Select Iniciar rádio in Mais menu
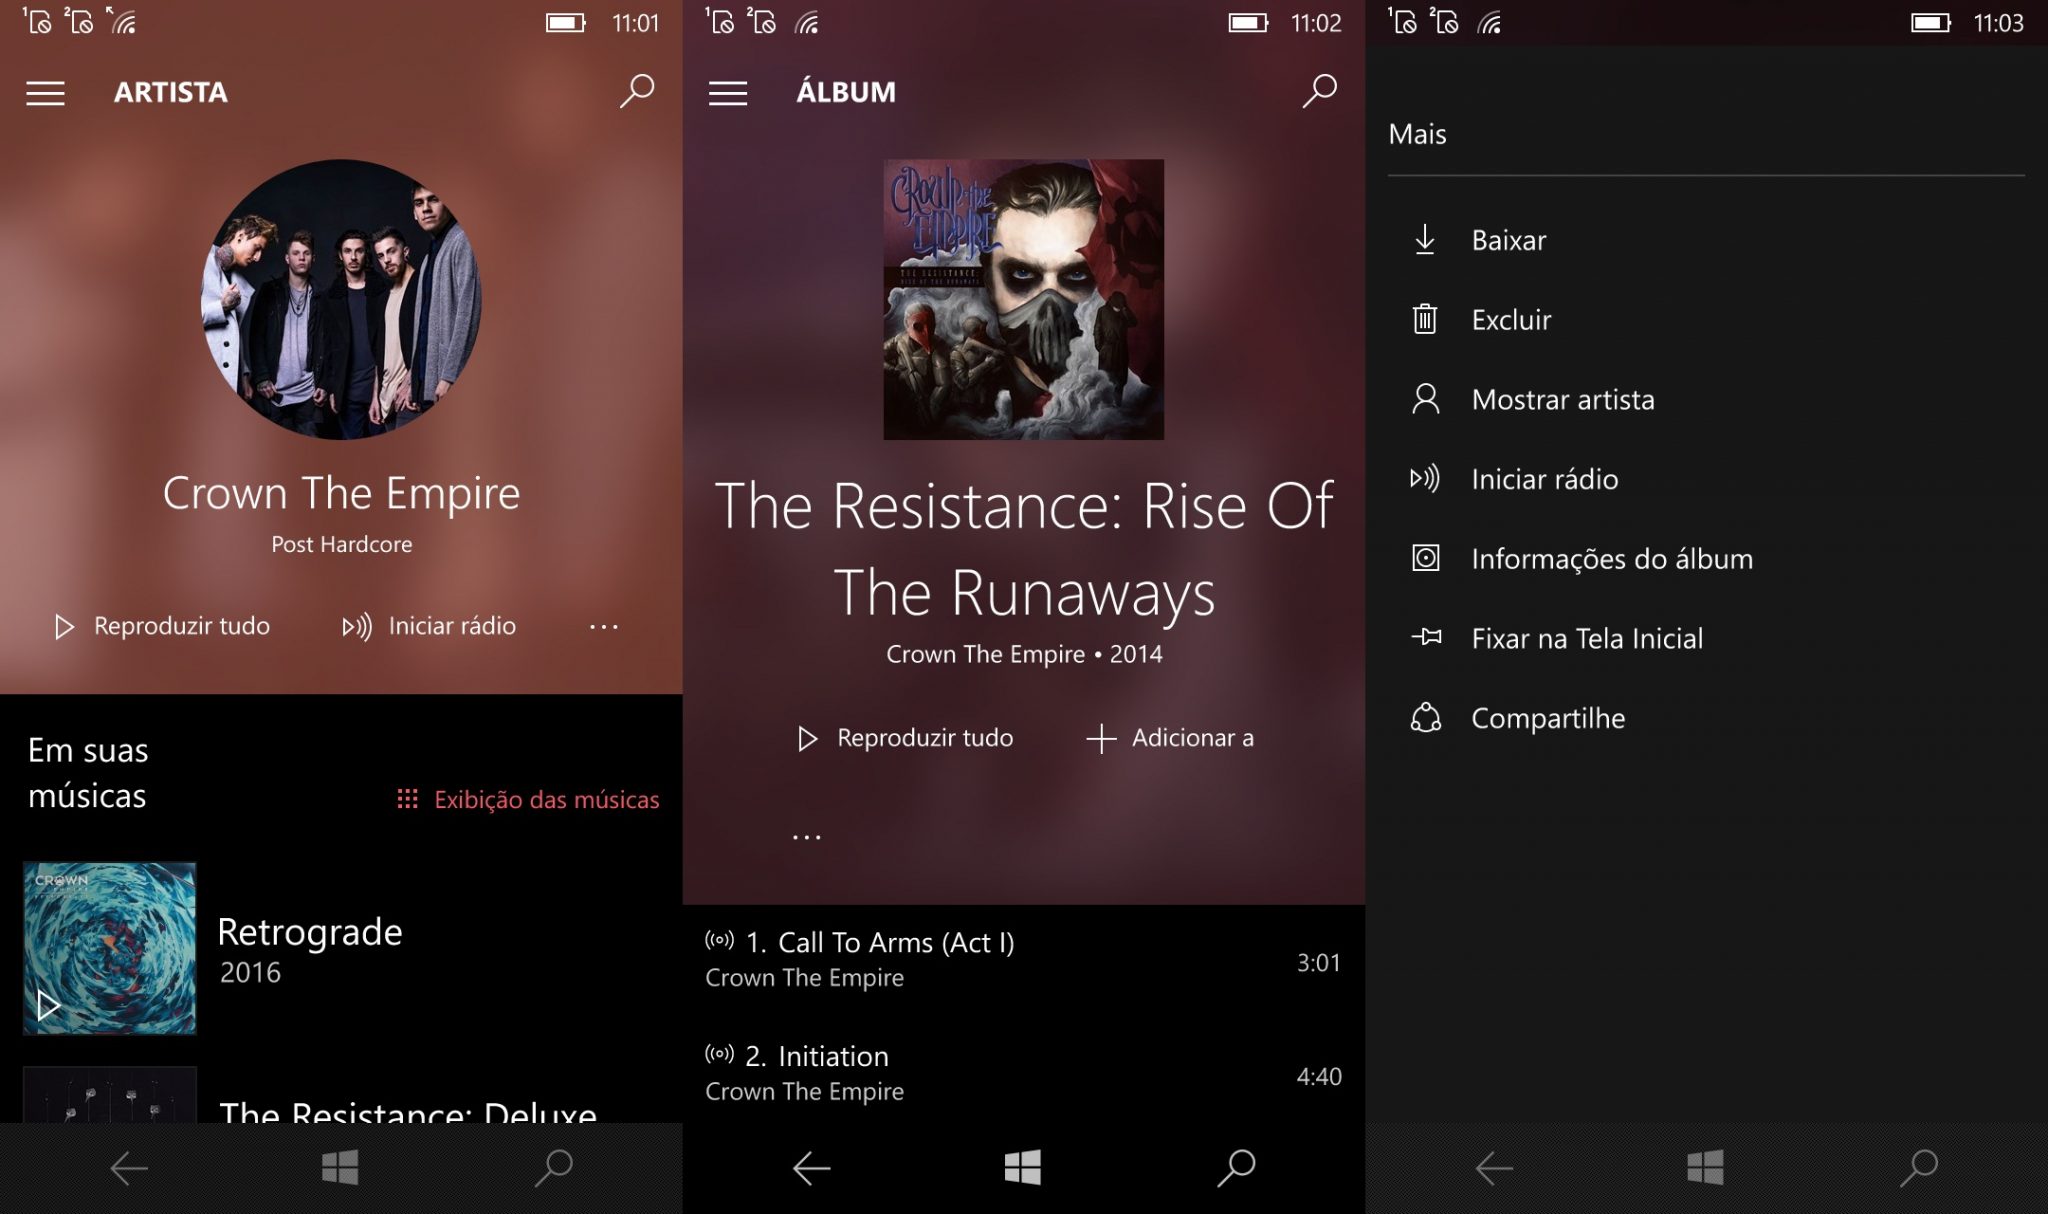 1706,479
